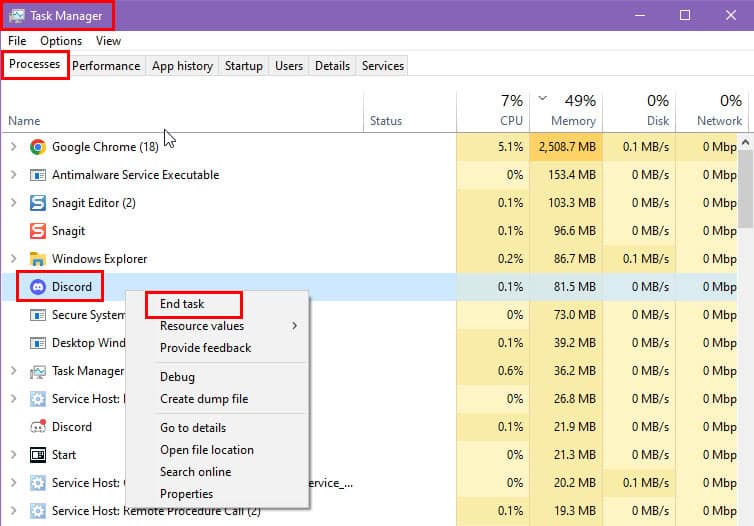Click the Service Host 20.2 MB gear icon
Screen dimensions: 754x526
pyautogui.click(x=38, y=483)
